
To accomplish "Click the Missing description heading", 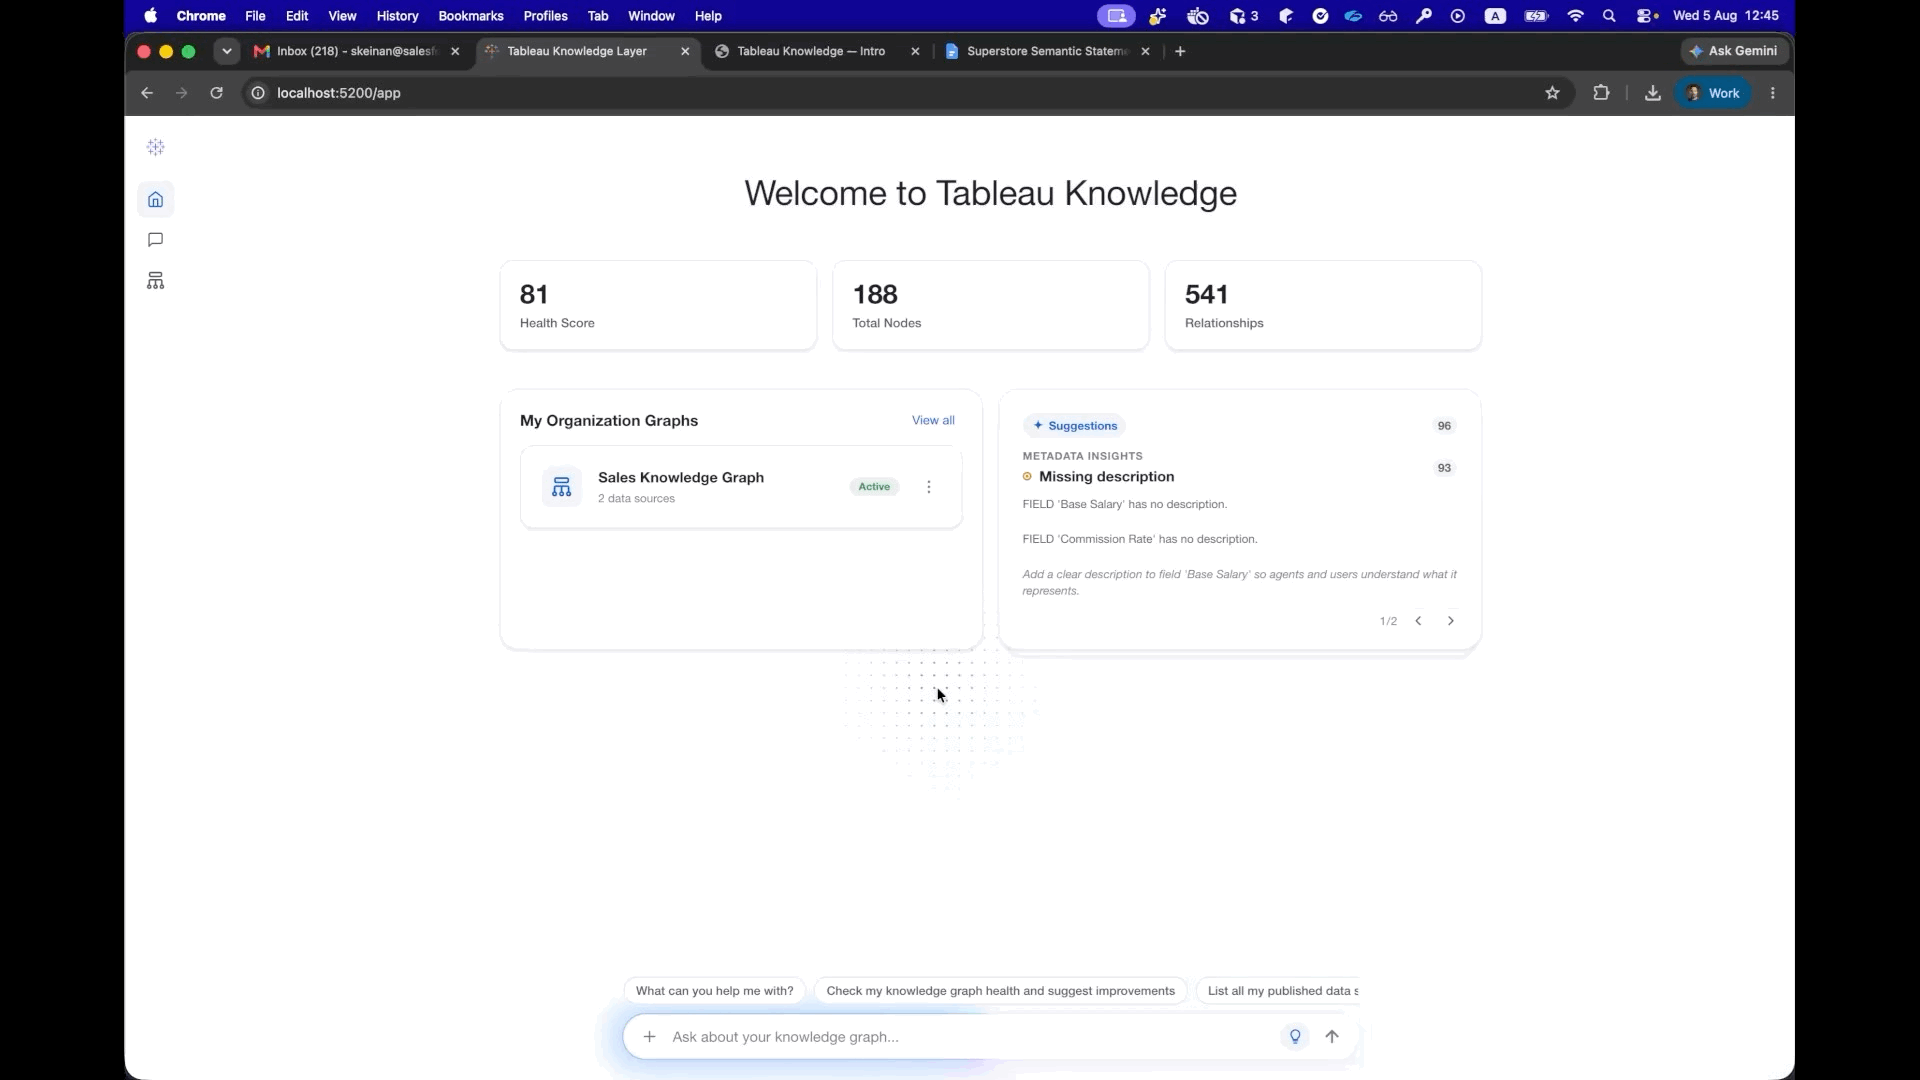I will click(1106, 477).
